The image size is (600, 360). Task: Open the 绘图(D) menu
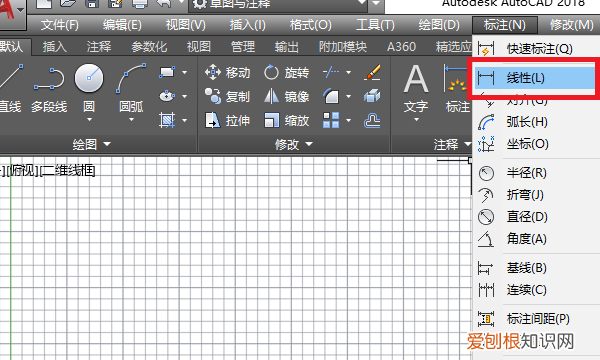(439, 25)
